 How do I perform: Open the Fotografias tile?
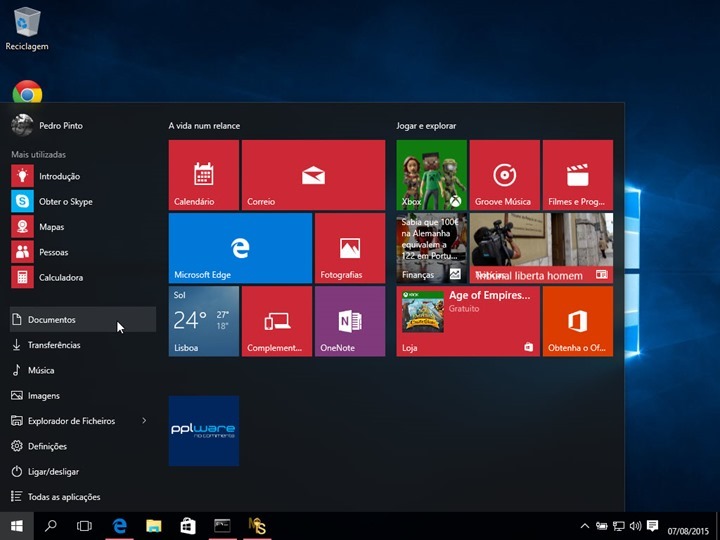[350, 248]
